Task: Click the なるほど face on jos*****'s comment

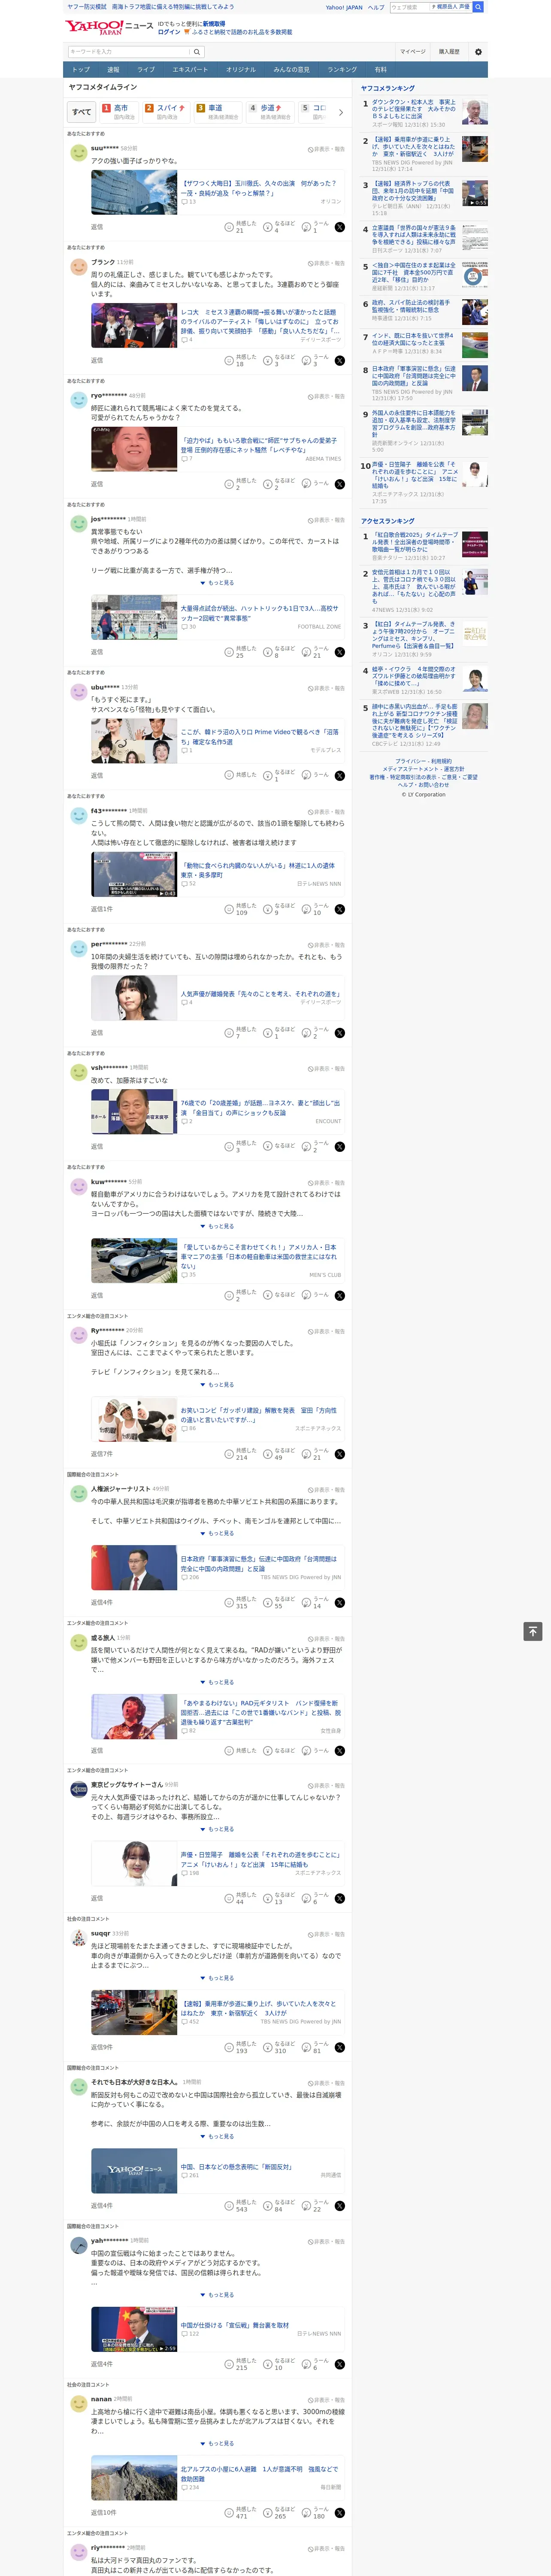Action: pos(268,652)
